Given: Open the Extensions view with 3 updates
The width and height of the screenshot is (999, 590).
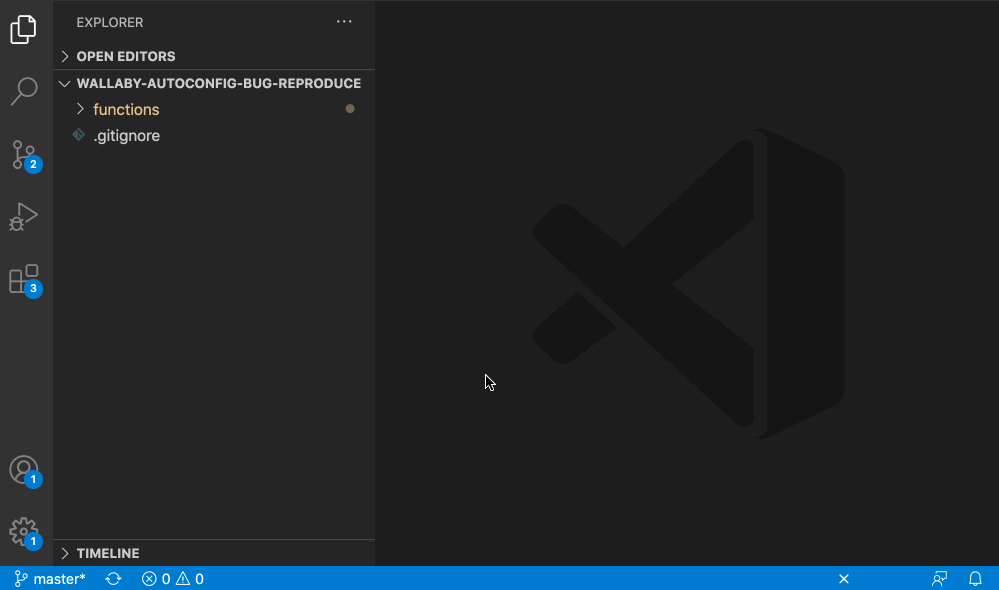Looking at the screenshot, I should 25,279.
